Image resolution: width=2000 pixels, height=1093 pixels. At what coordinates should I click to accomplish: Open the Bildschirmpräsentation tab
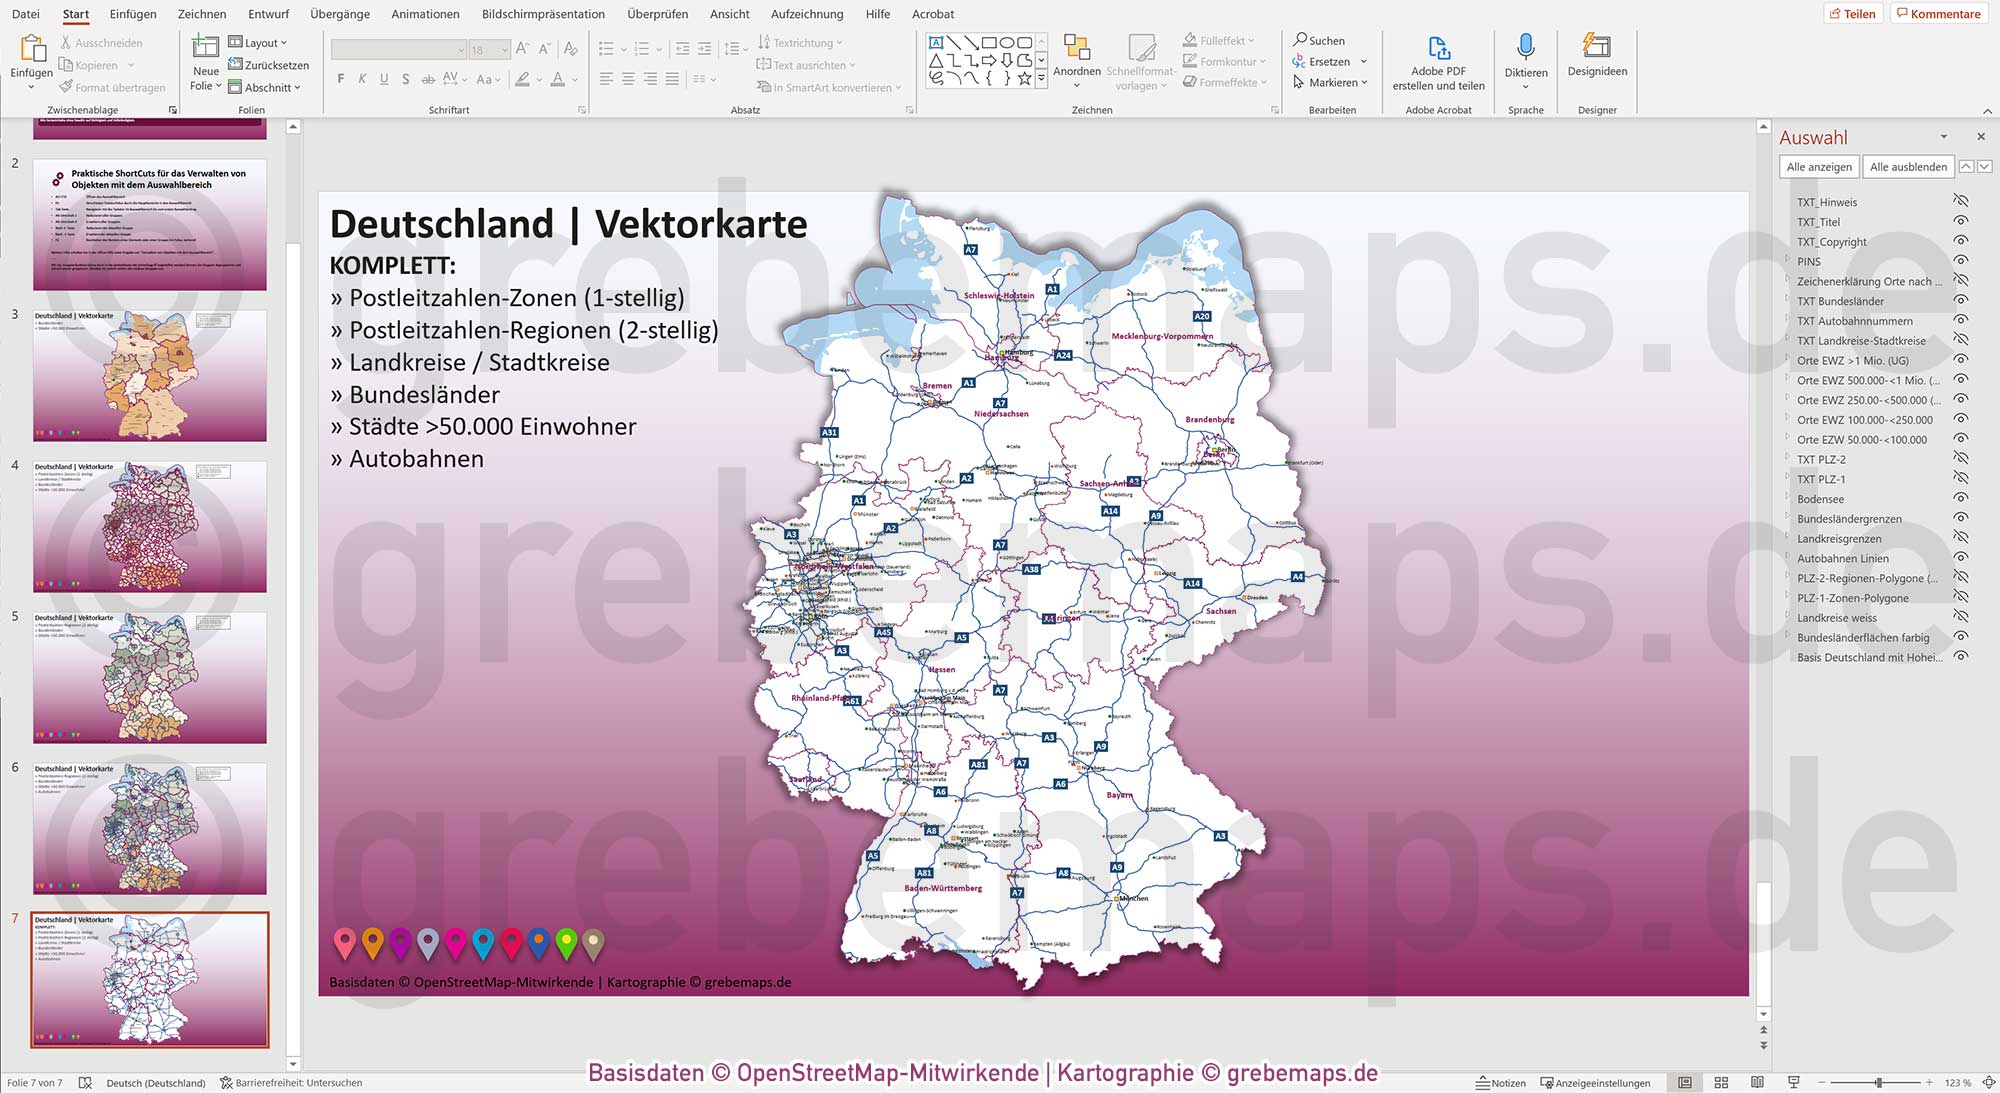[543, 14]
